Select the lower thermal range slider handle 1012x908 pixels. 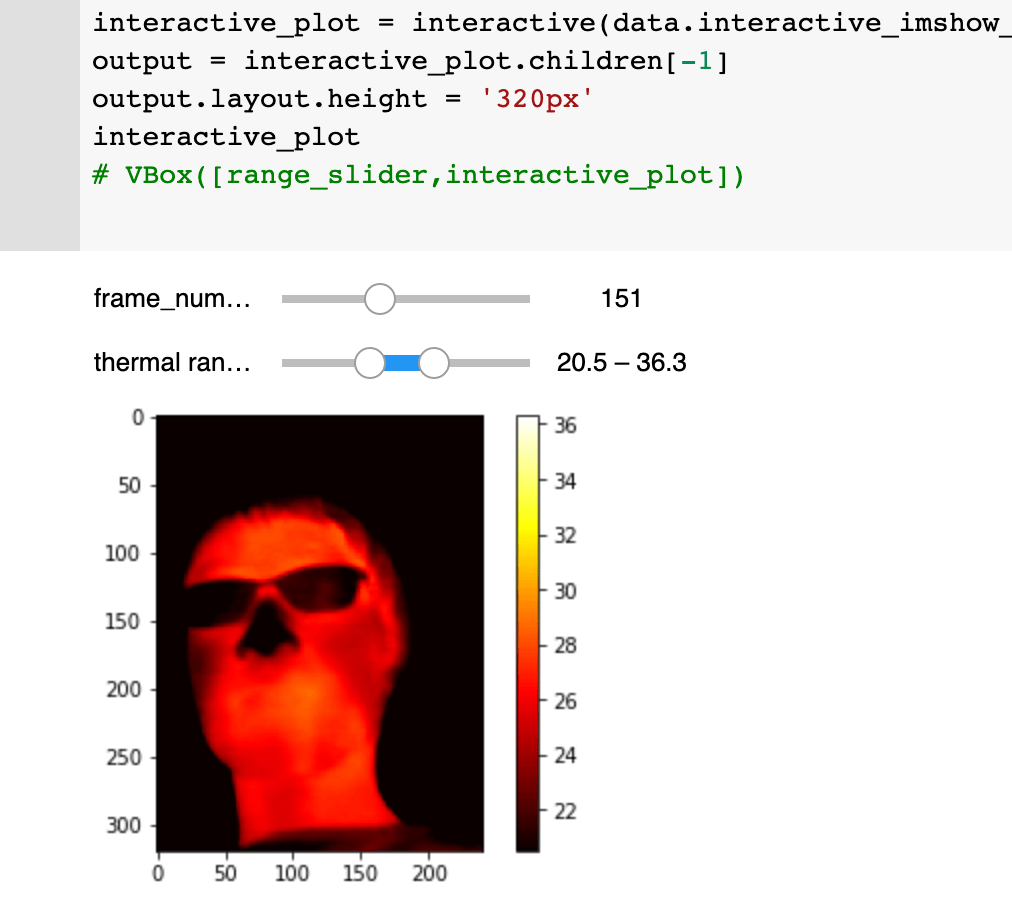click(370, 363)
